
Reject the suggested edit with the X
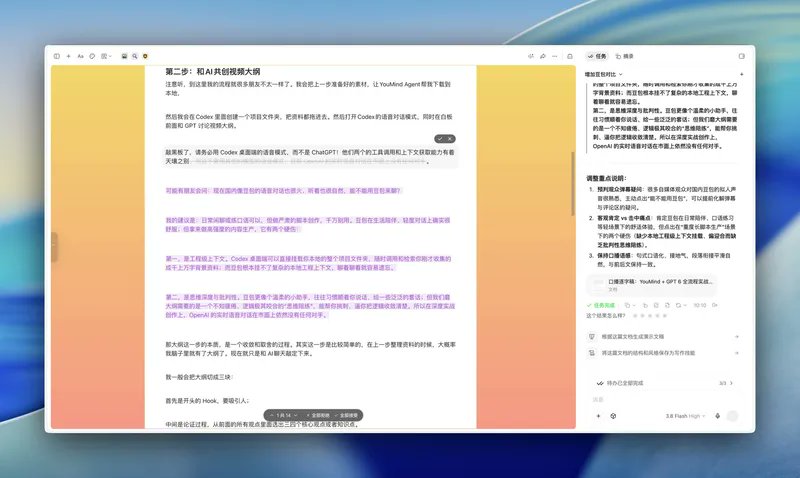pyautogui.click(x=449, y=139)
